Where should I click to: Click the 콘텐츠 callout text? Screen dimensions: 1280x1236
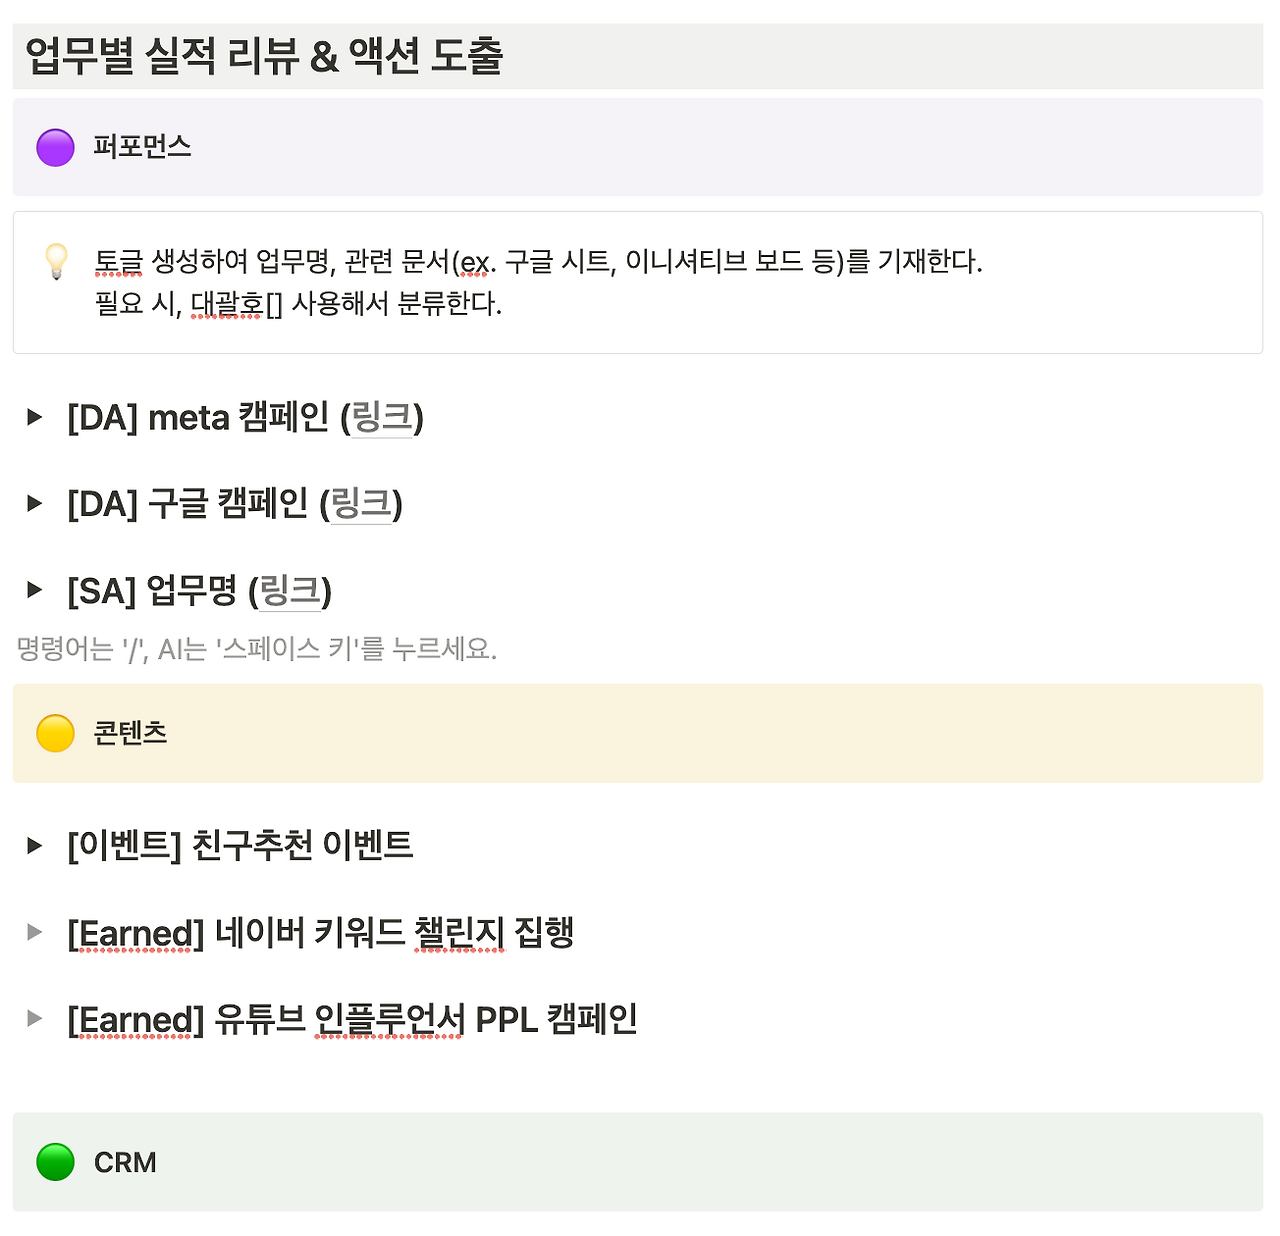130,733
